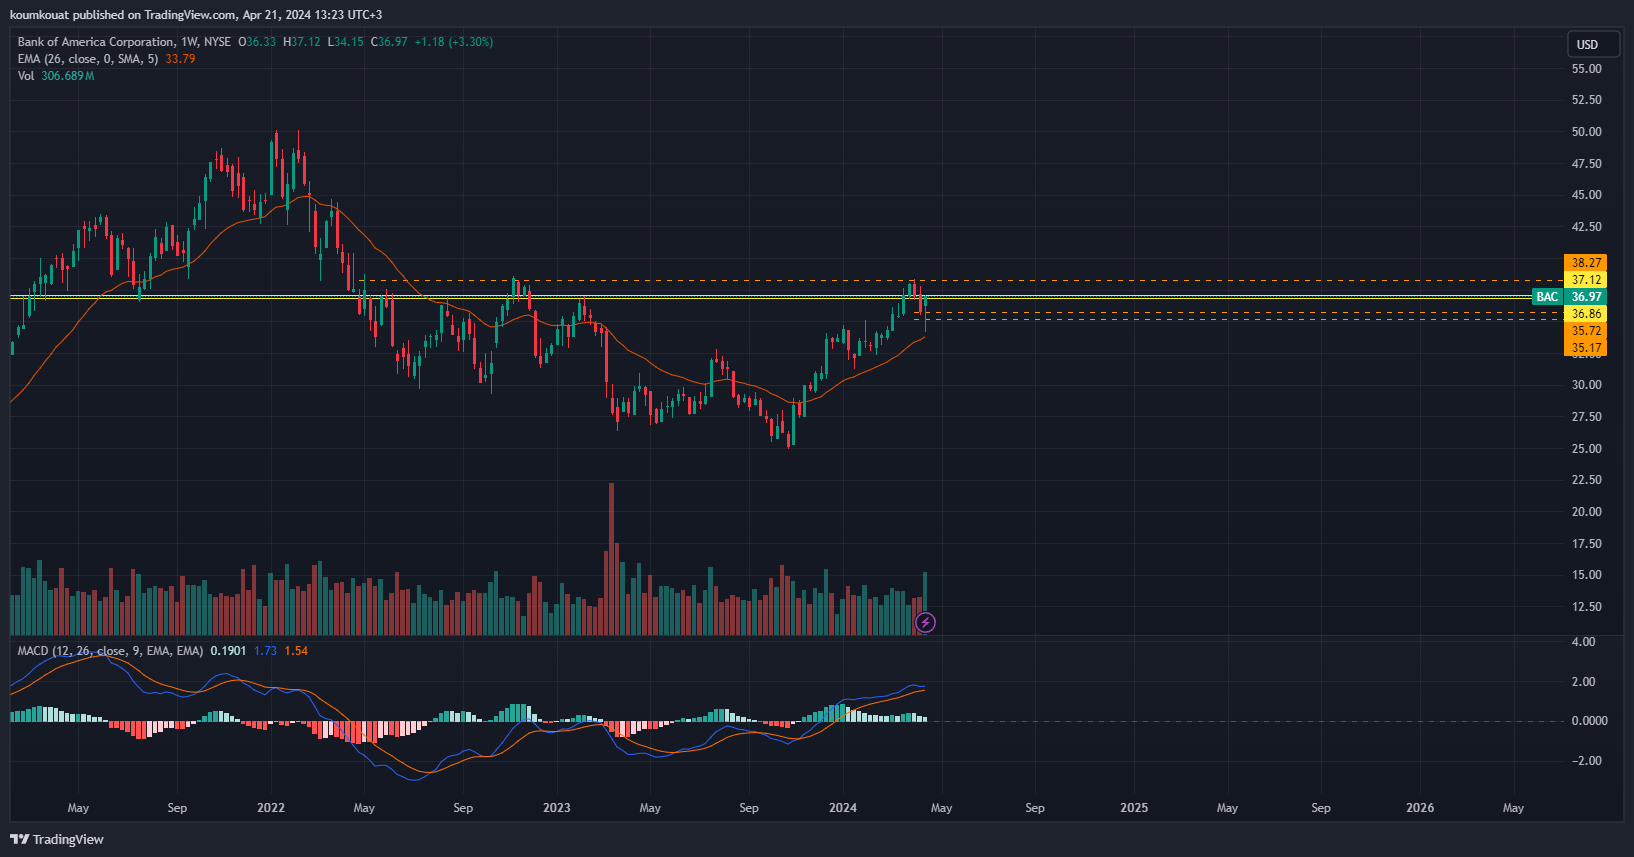Click the high value H37.12
The height and width of the screenshot is (857, 1634).
tap(302, 42)
